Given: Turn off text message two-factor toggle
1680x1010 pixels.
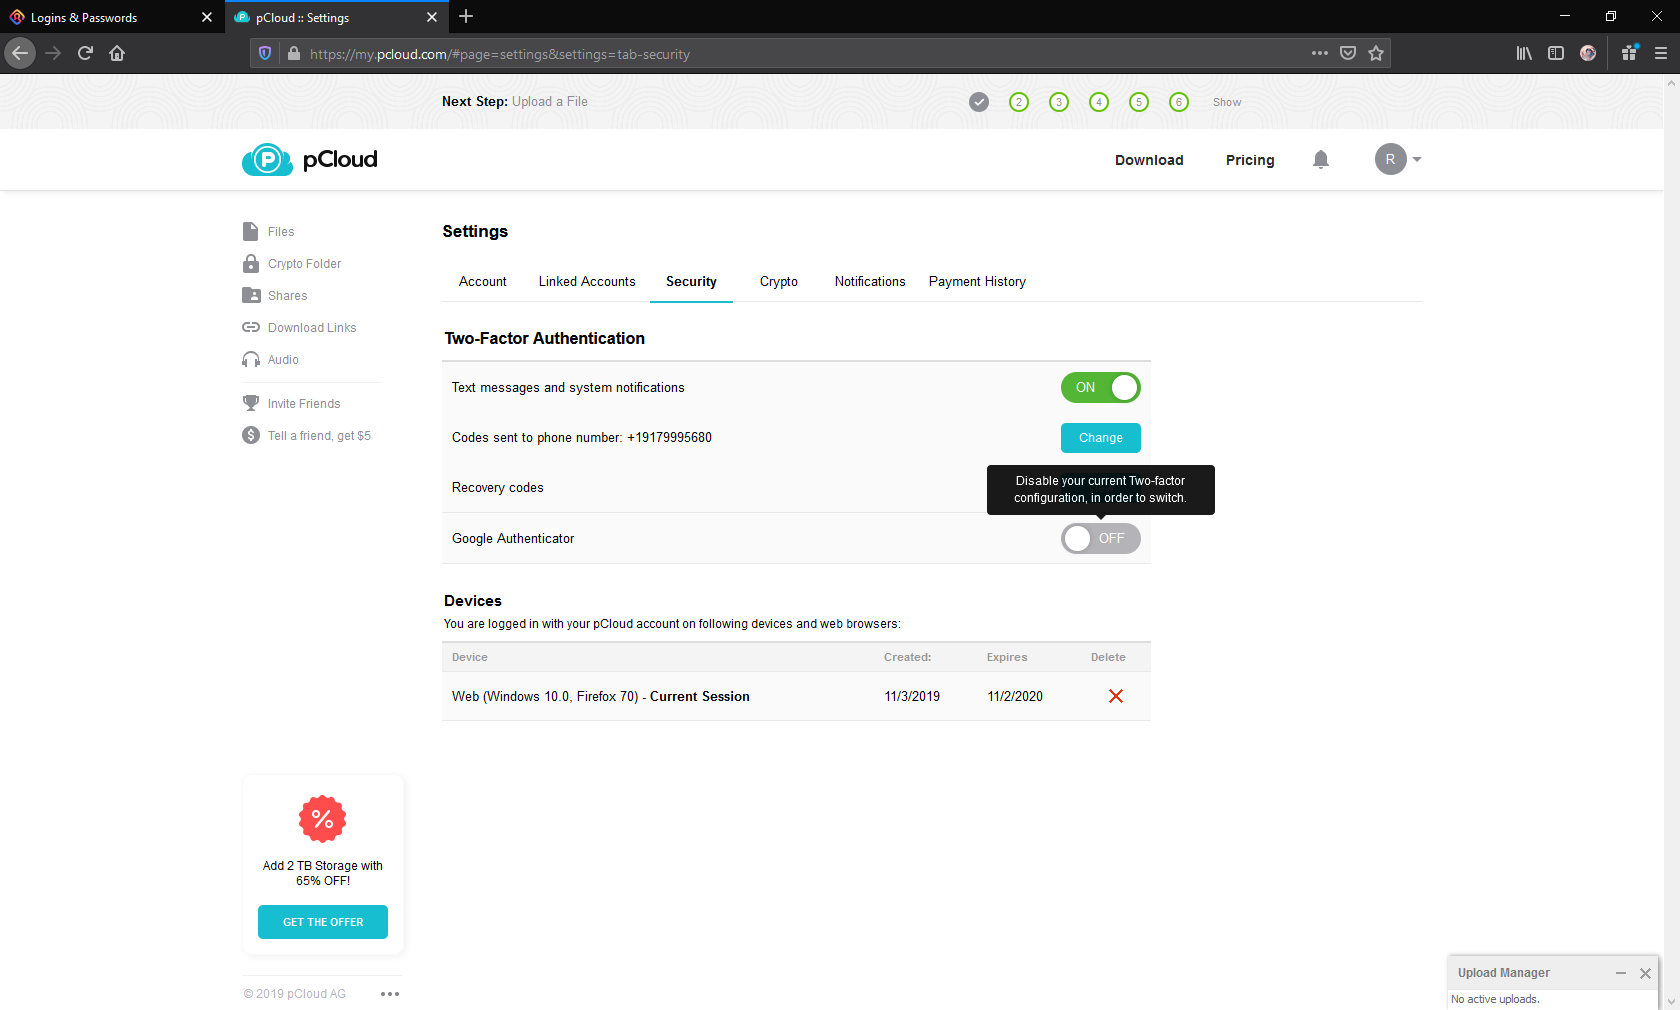Looking at the screenshot, I should point(1100,388).
